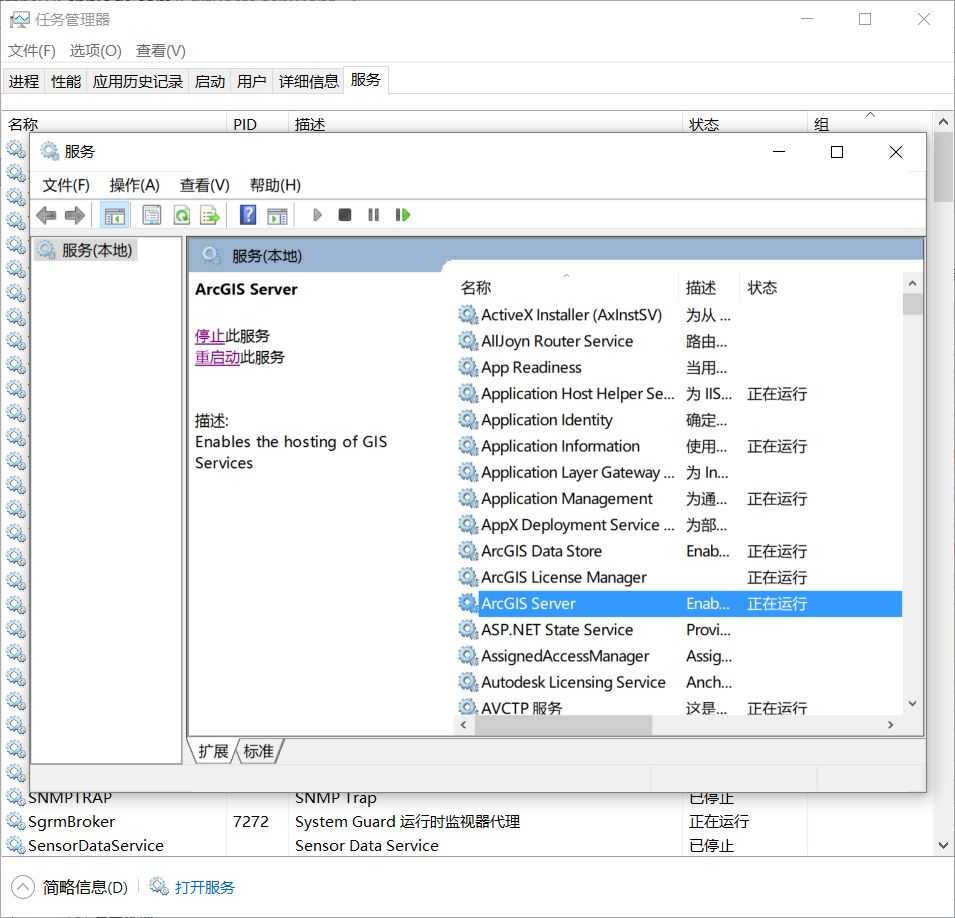
Task: Click the gear icon beside SgrmBroker
Action: 16,821
